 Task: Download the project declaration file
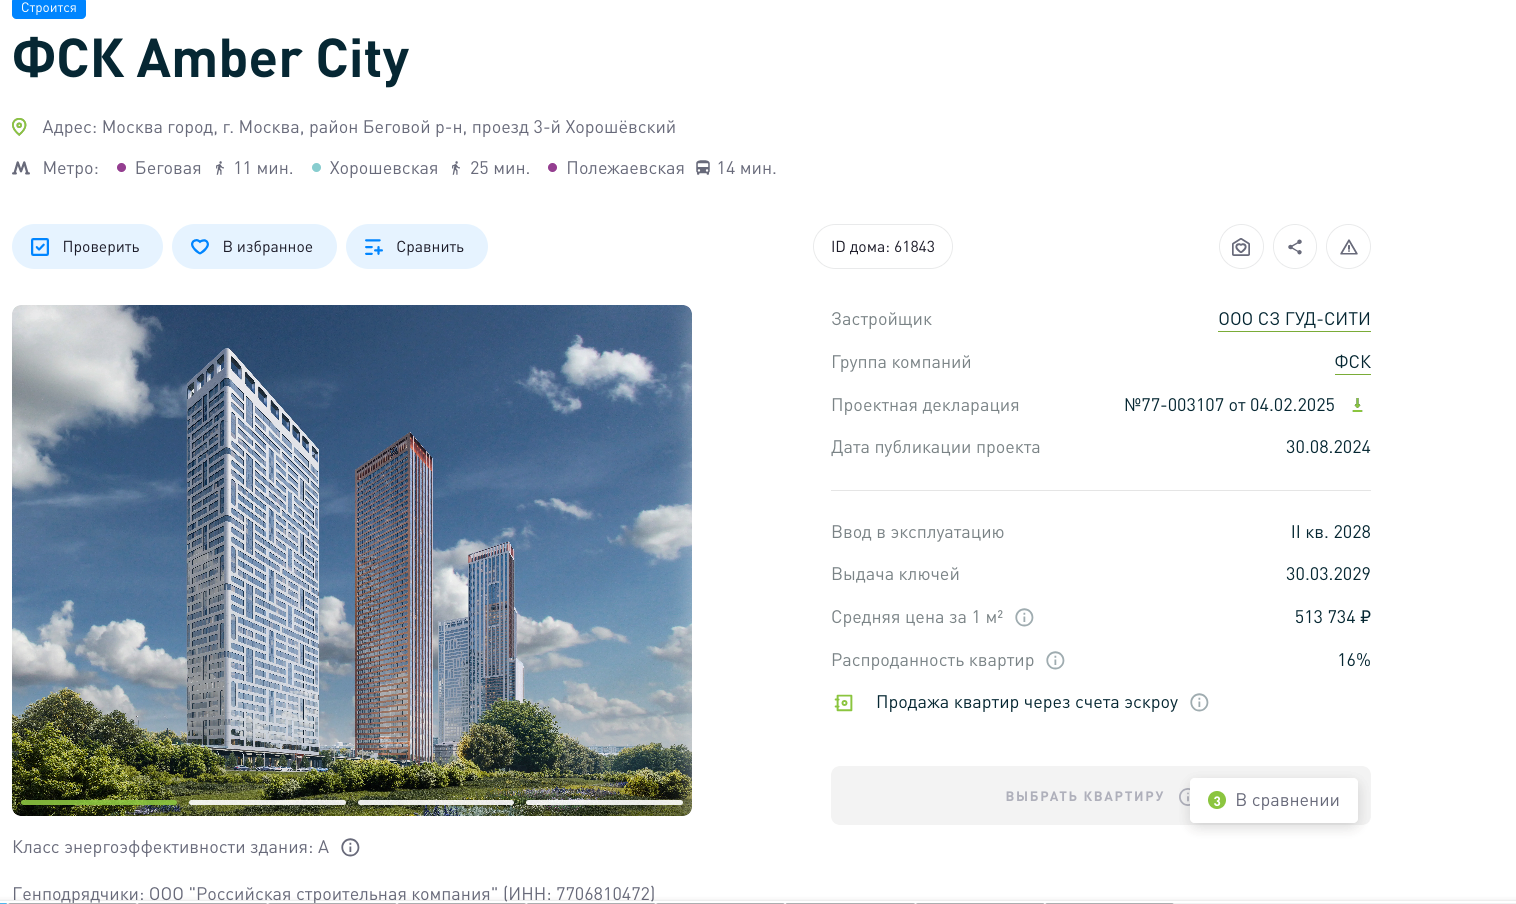(1358, 405)
